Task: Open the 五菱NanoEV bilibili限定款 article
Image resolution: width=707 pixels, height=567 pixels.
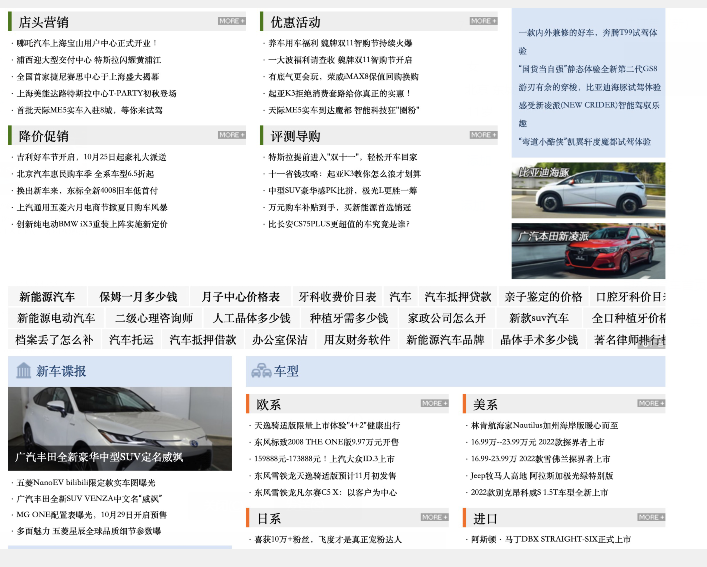Action: 86,483
